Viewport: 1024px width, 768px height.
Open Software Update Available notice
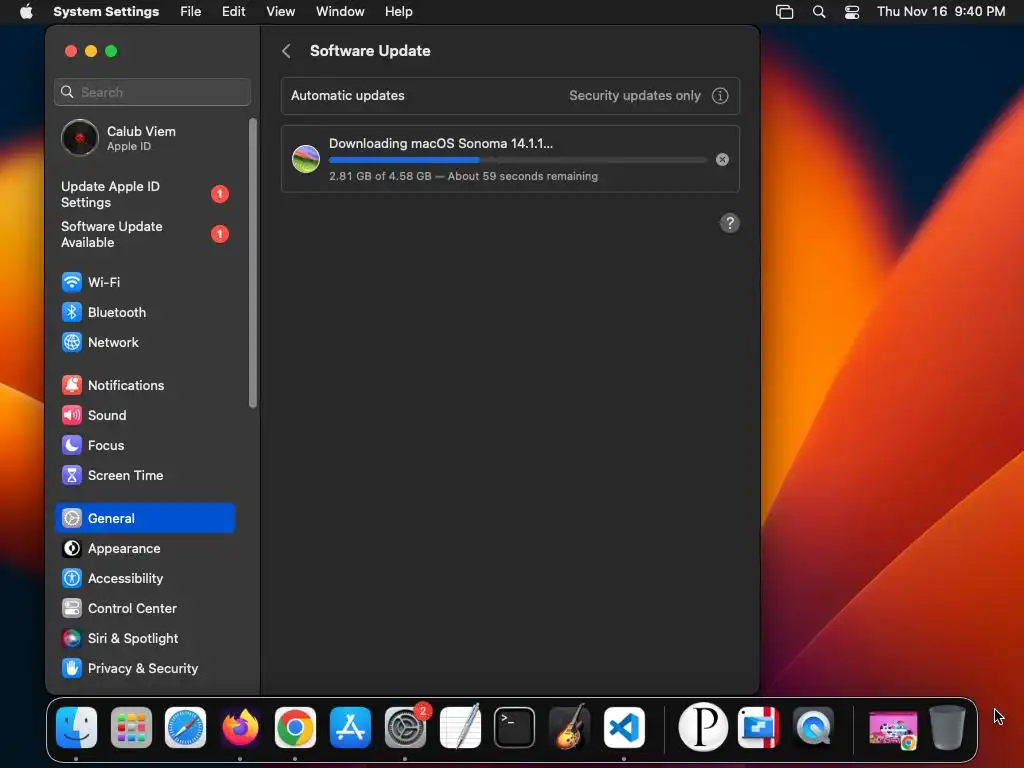[145, 234]
